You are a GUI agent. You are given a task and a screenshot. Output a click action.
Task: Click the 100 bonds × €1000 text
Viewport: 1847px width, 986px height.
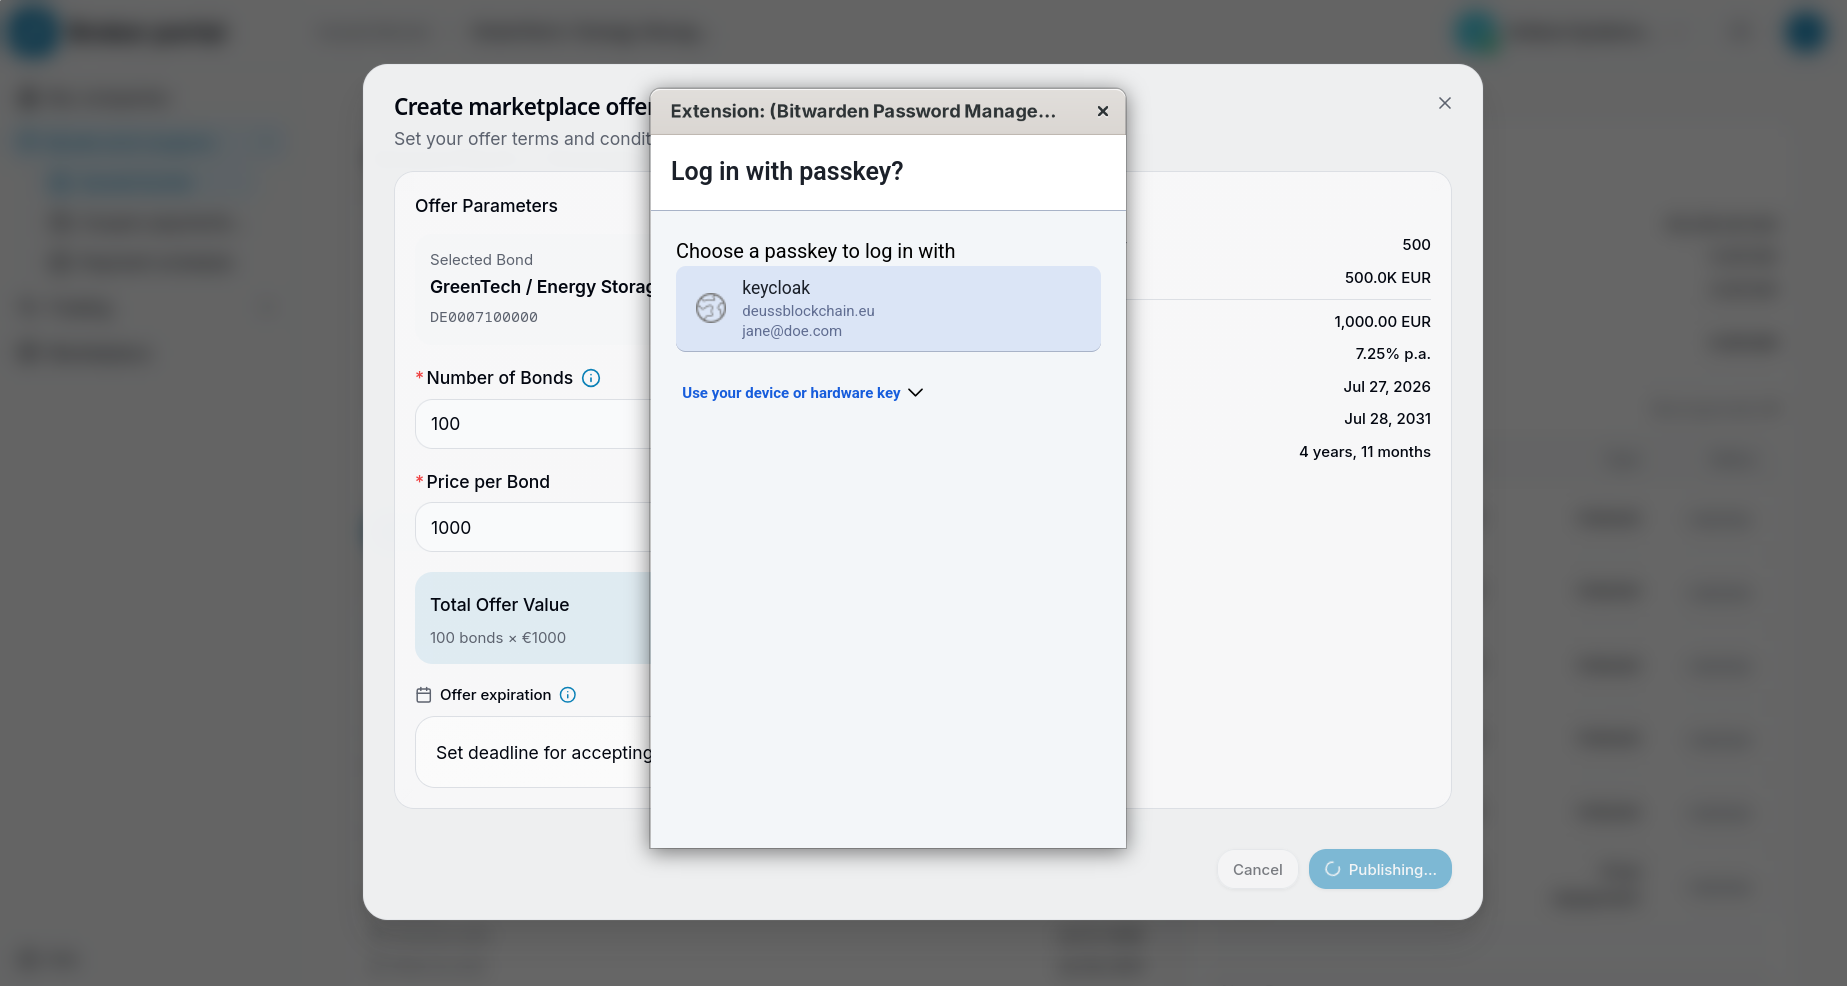pos(498,638)
